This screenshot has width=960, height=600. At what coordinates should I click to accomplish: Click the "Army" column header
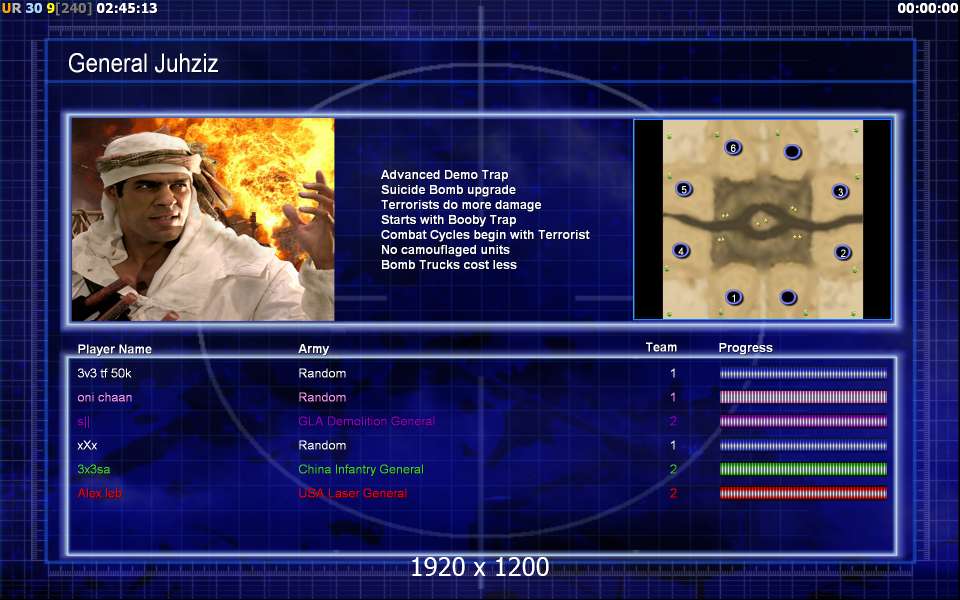tap(313, 349)
